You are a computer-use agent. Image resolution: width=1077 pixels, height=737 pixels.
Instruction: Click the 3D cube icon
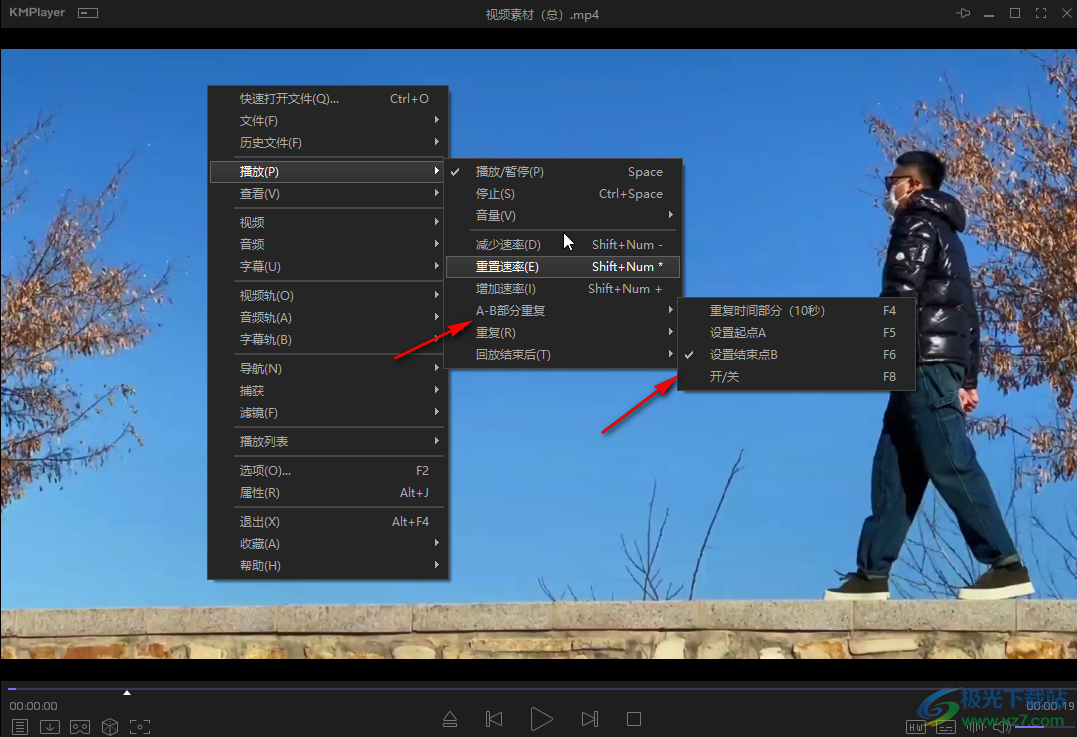pos(110,726)
